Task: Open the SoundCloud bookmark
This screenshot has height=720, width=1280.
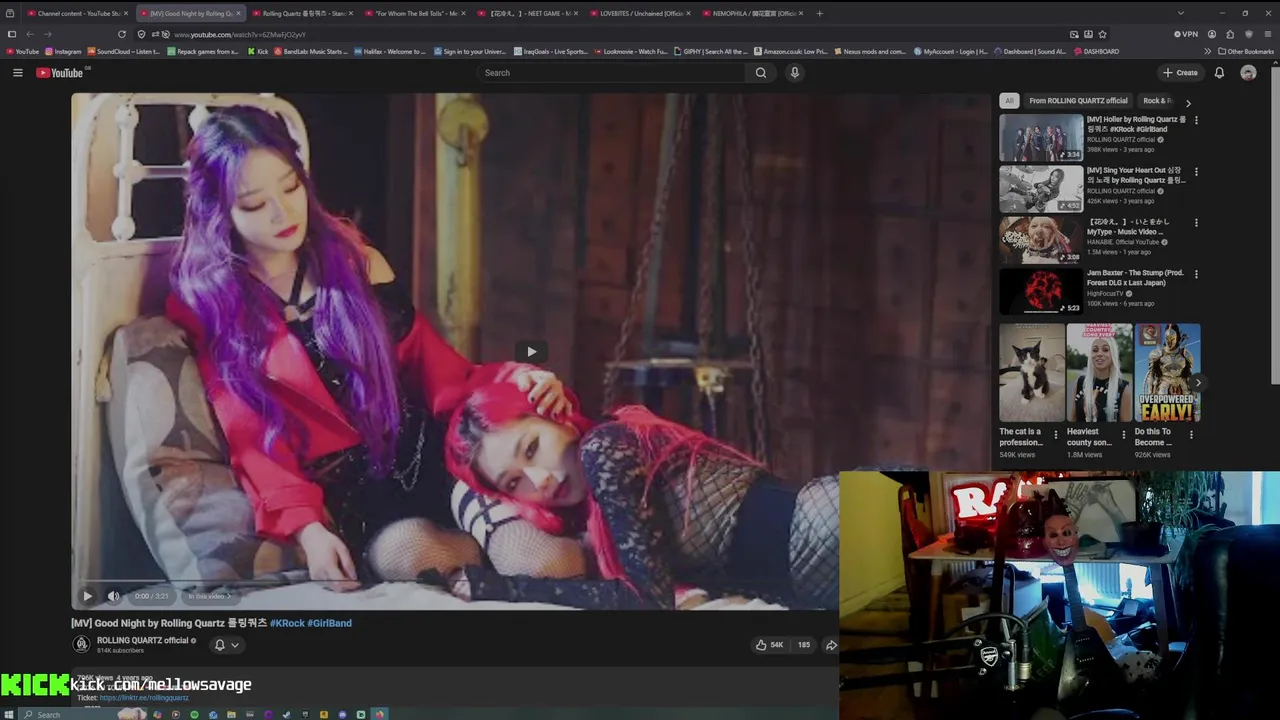Action: click(x=123, y=51)
